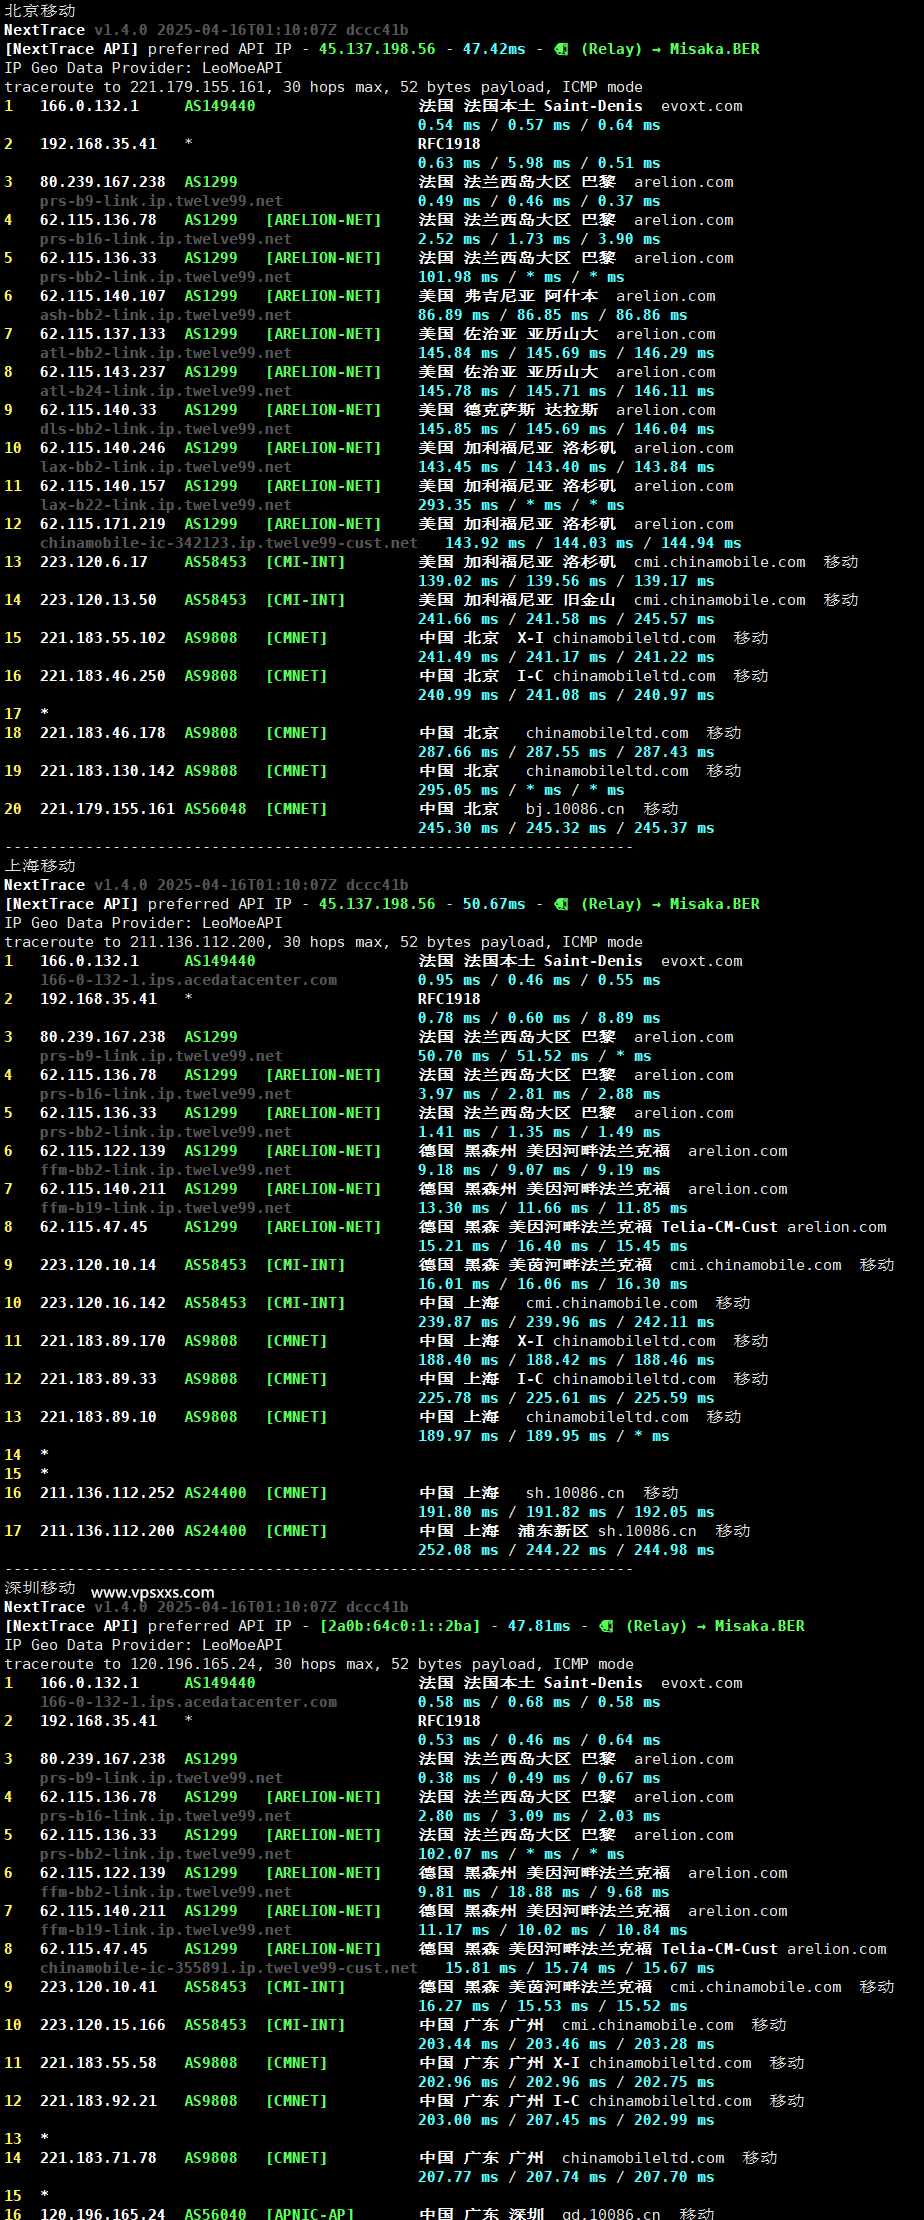
Task: Click IP address 62.115.140.246
Action: [x=103, y=448]
